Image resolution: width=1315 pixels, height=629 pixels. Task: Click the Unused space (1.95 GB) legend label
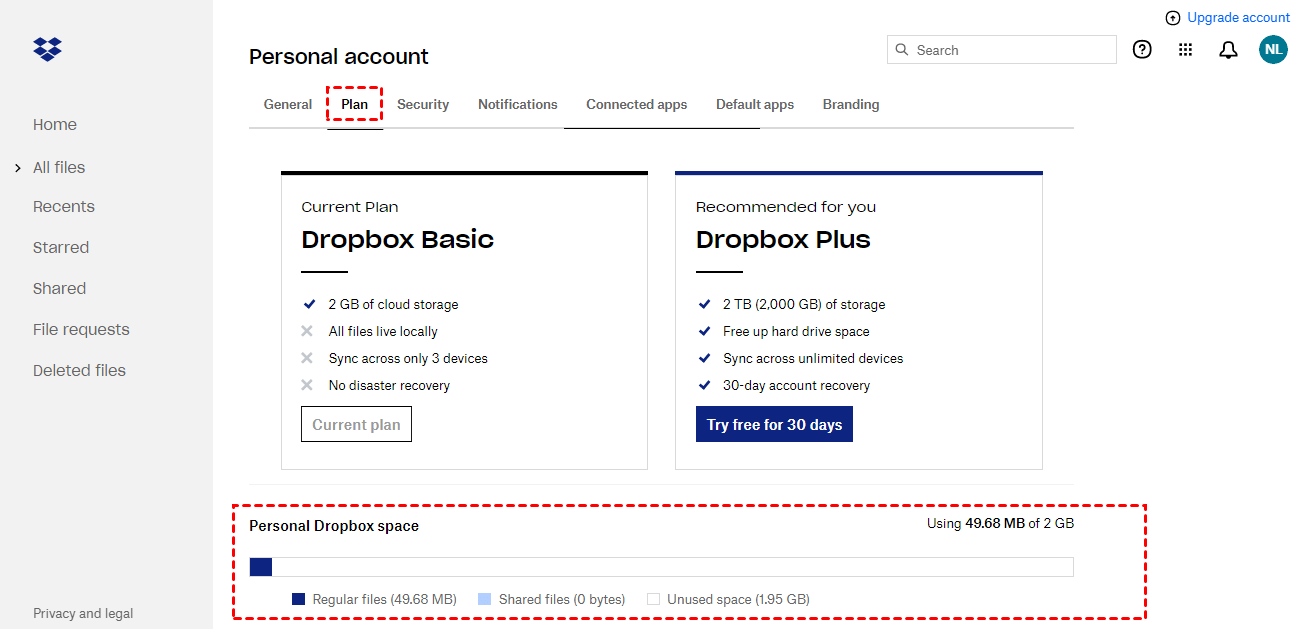739,600
